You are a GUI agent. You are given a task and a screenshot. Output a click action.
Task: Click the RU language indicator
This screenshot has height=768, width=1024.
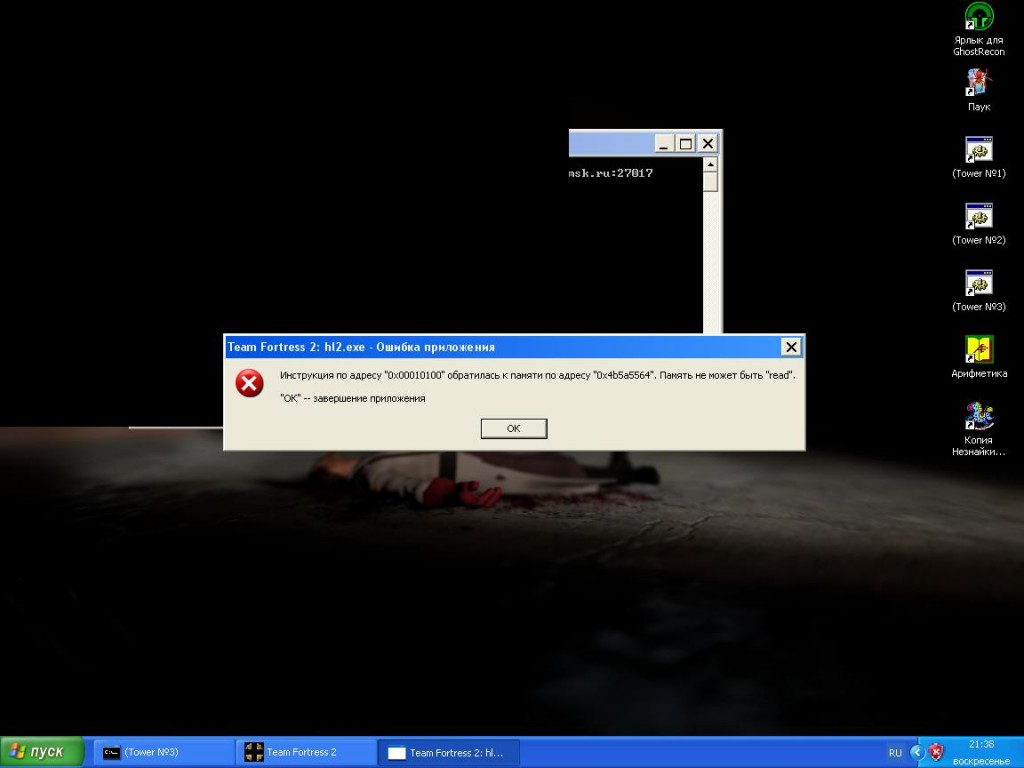click(x=895, y=752)
